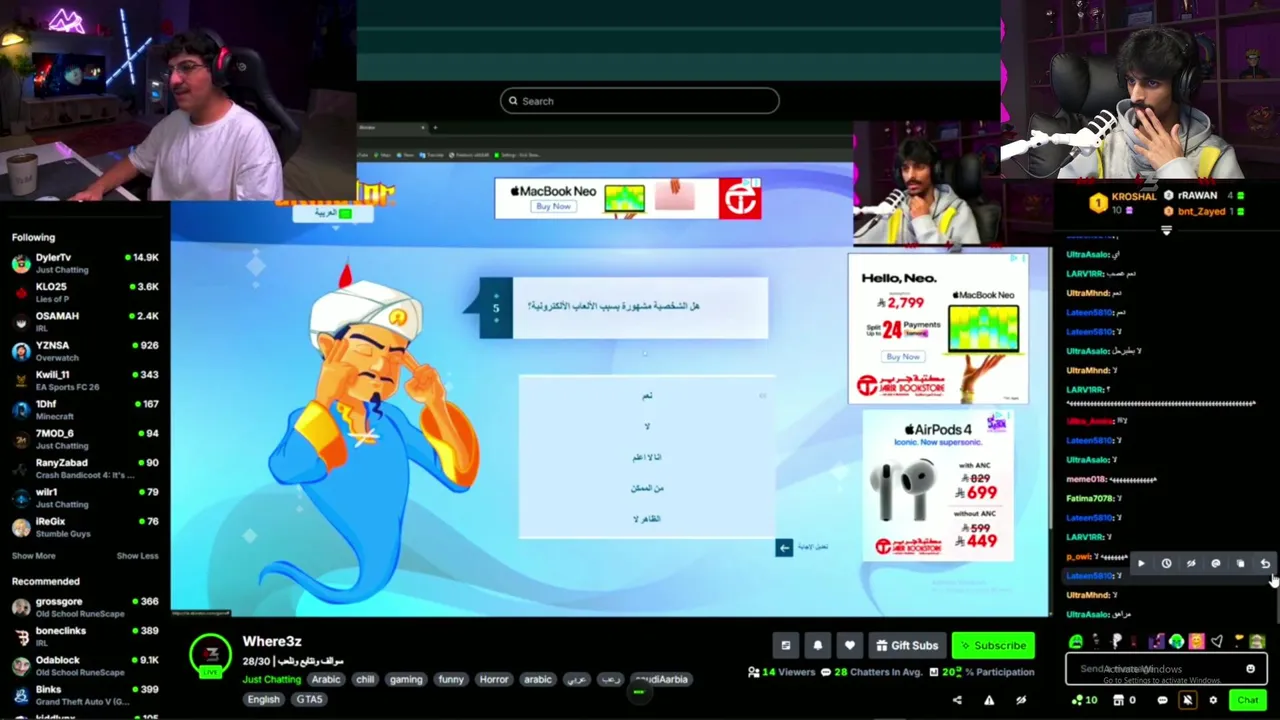Subscribe to the Where3z channel

993,645
